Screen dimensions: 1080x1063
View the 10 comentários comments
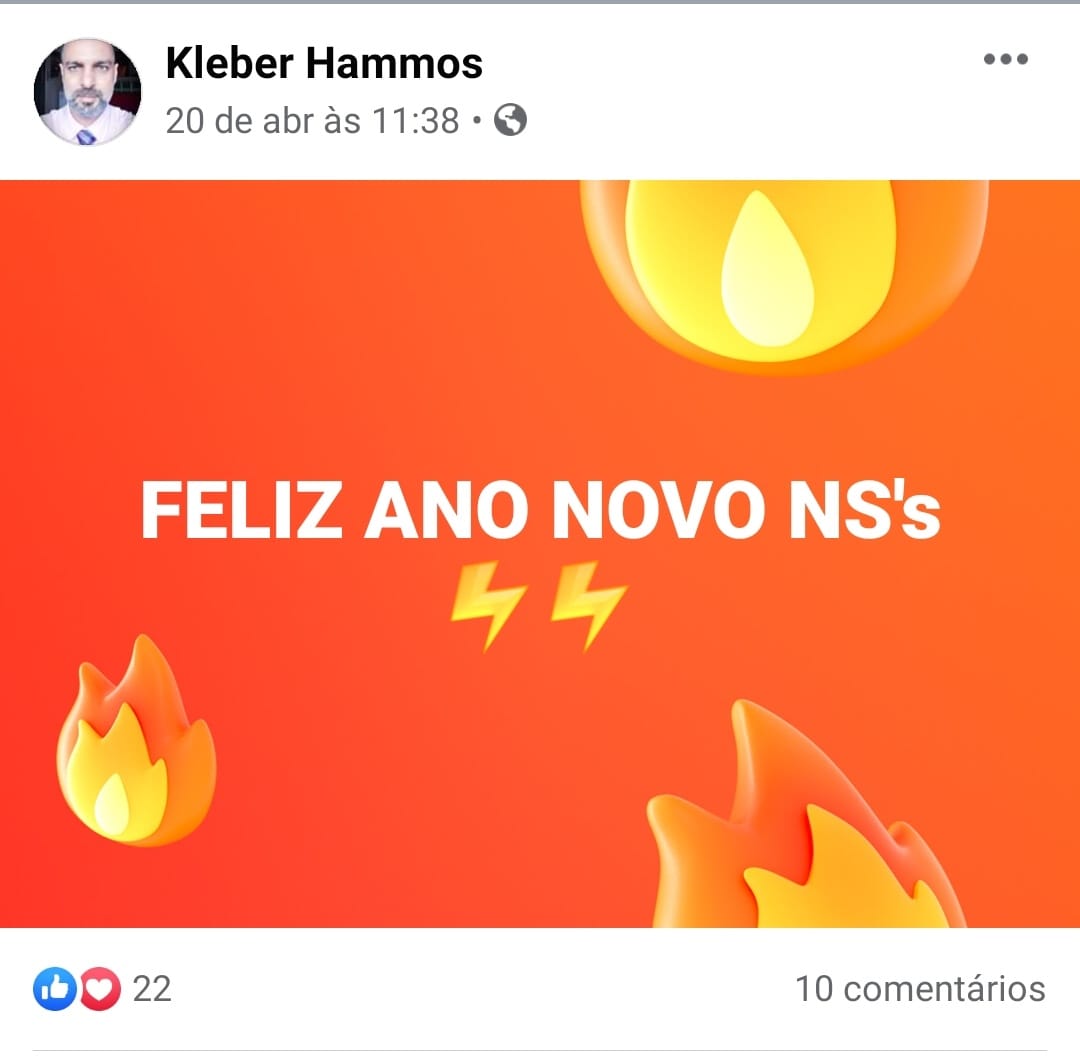[920, 989]
